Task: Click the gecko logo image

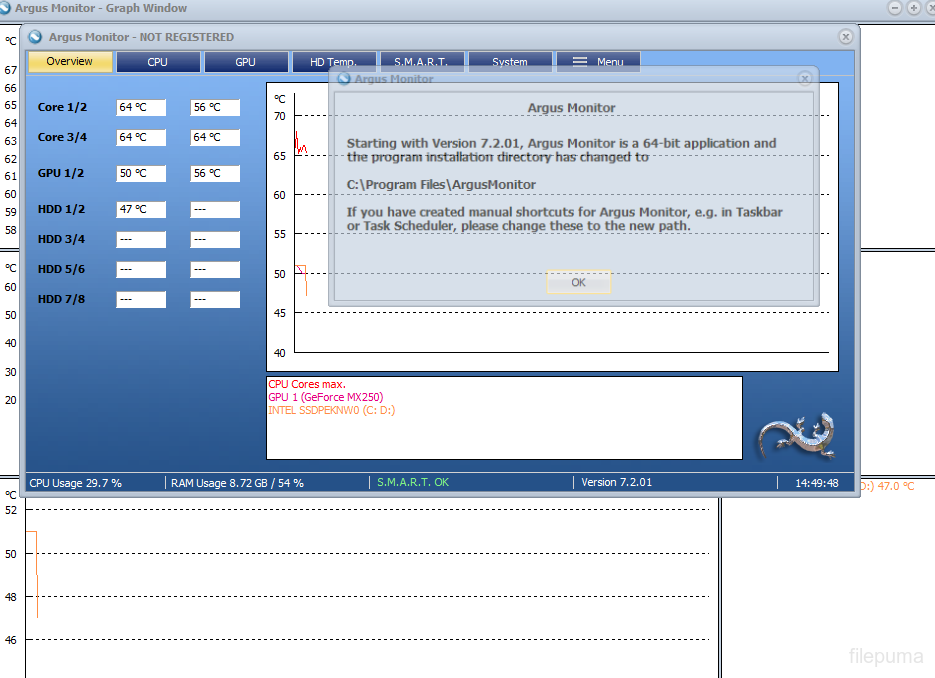Action: coord(797,436)
